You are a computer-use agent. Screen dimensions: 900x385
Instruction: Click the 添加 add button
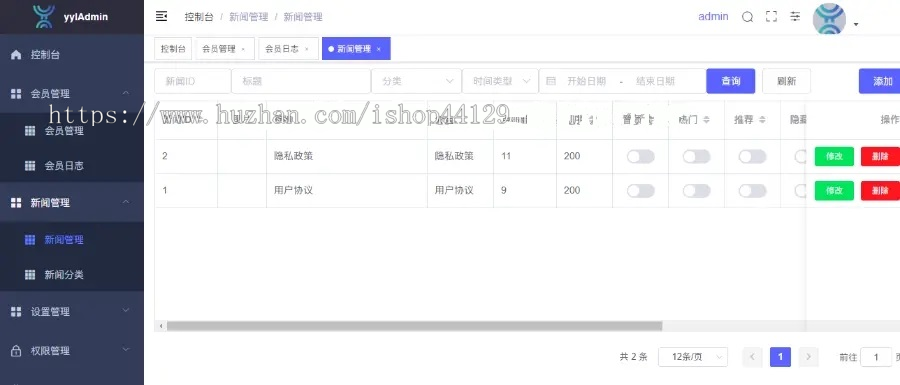pos(879,81)
